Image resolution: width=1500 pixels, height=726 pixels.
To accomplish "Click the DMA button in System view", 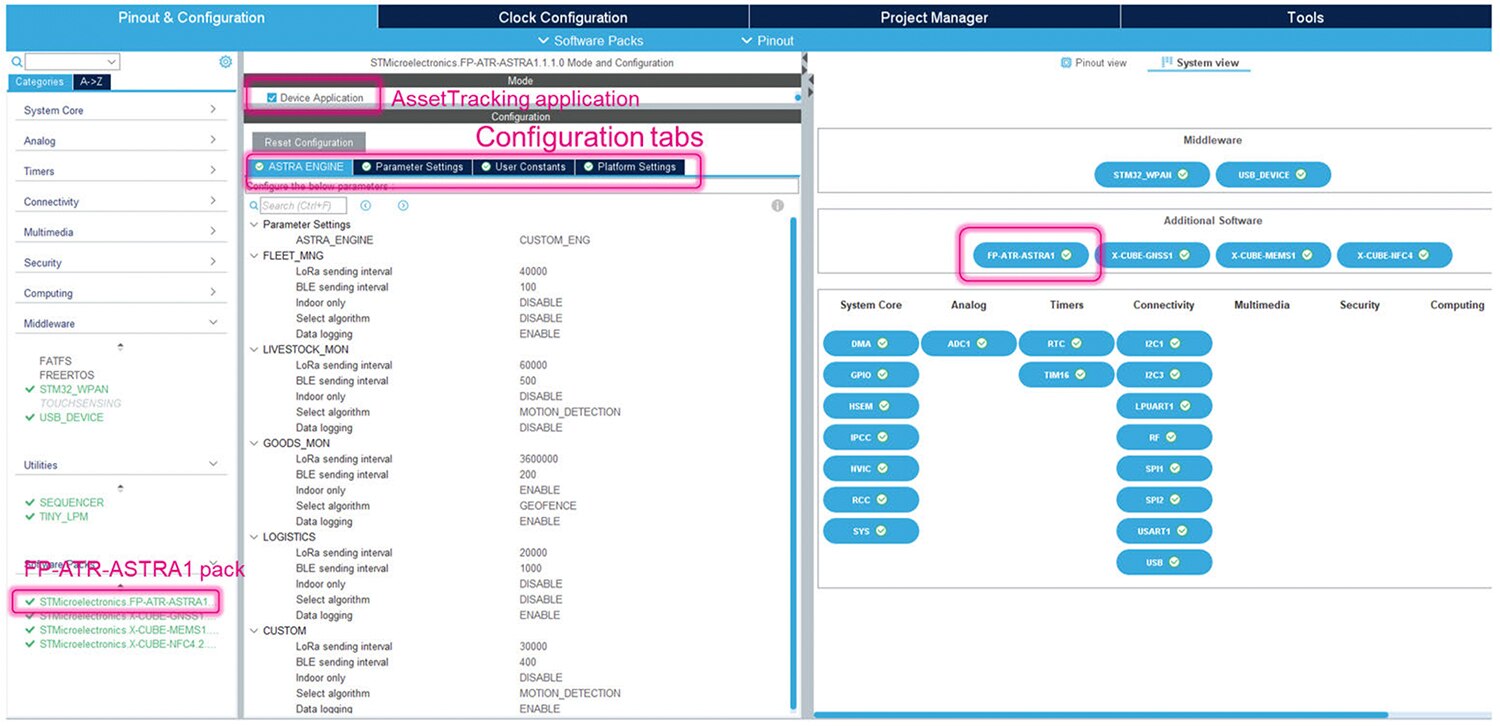I will [870, 343].
